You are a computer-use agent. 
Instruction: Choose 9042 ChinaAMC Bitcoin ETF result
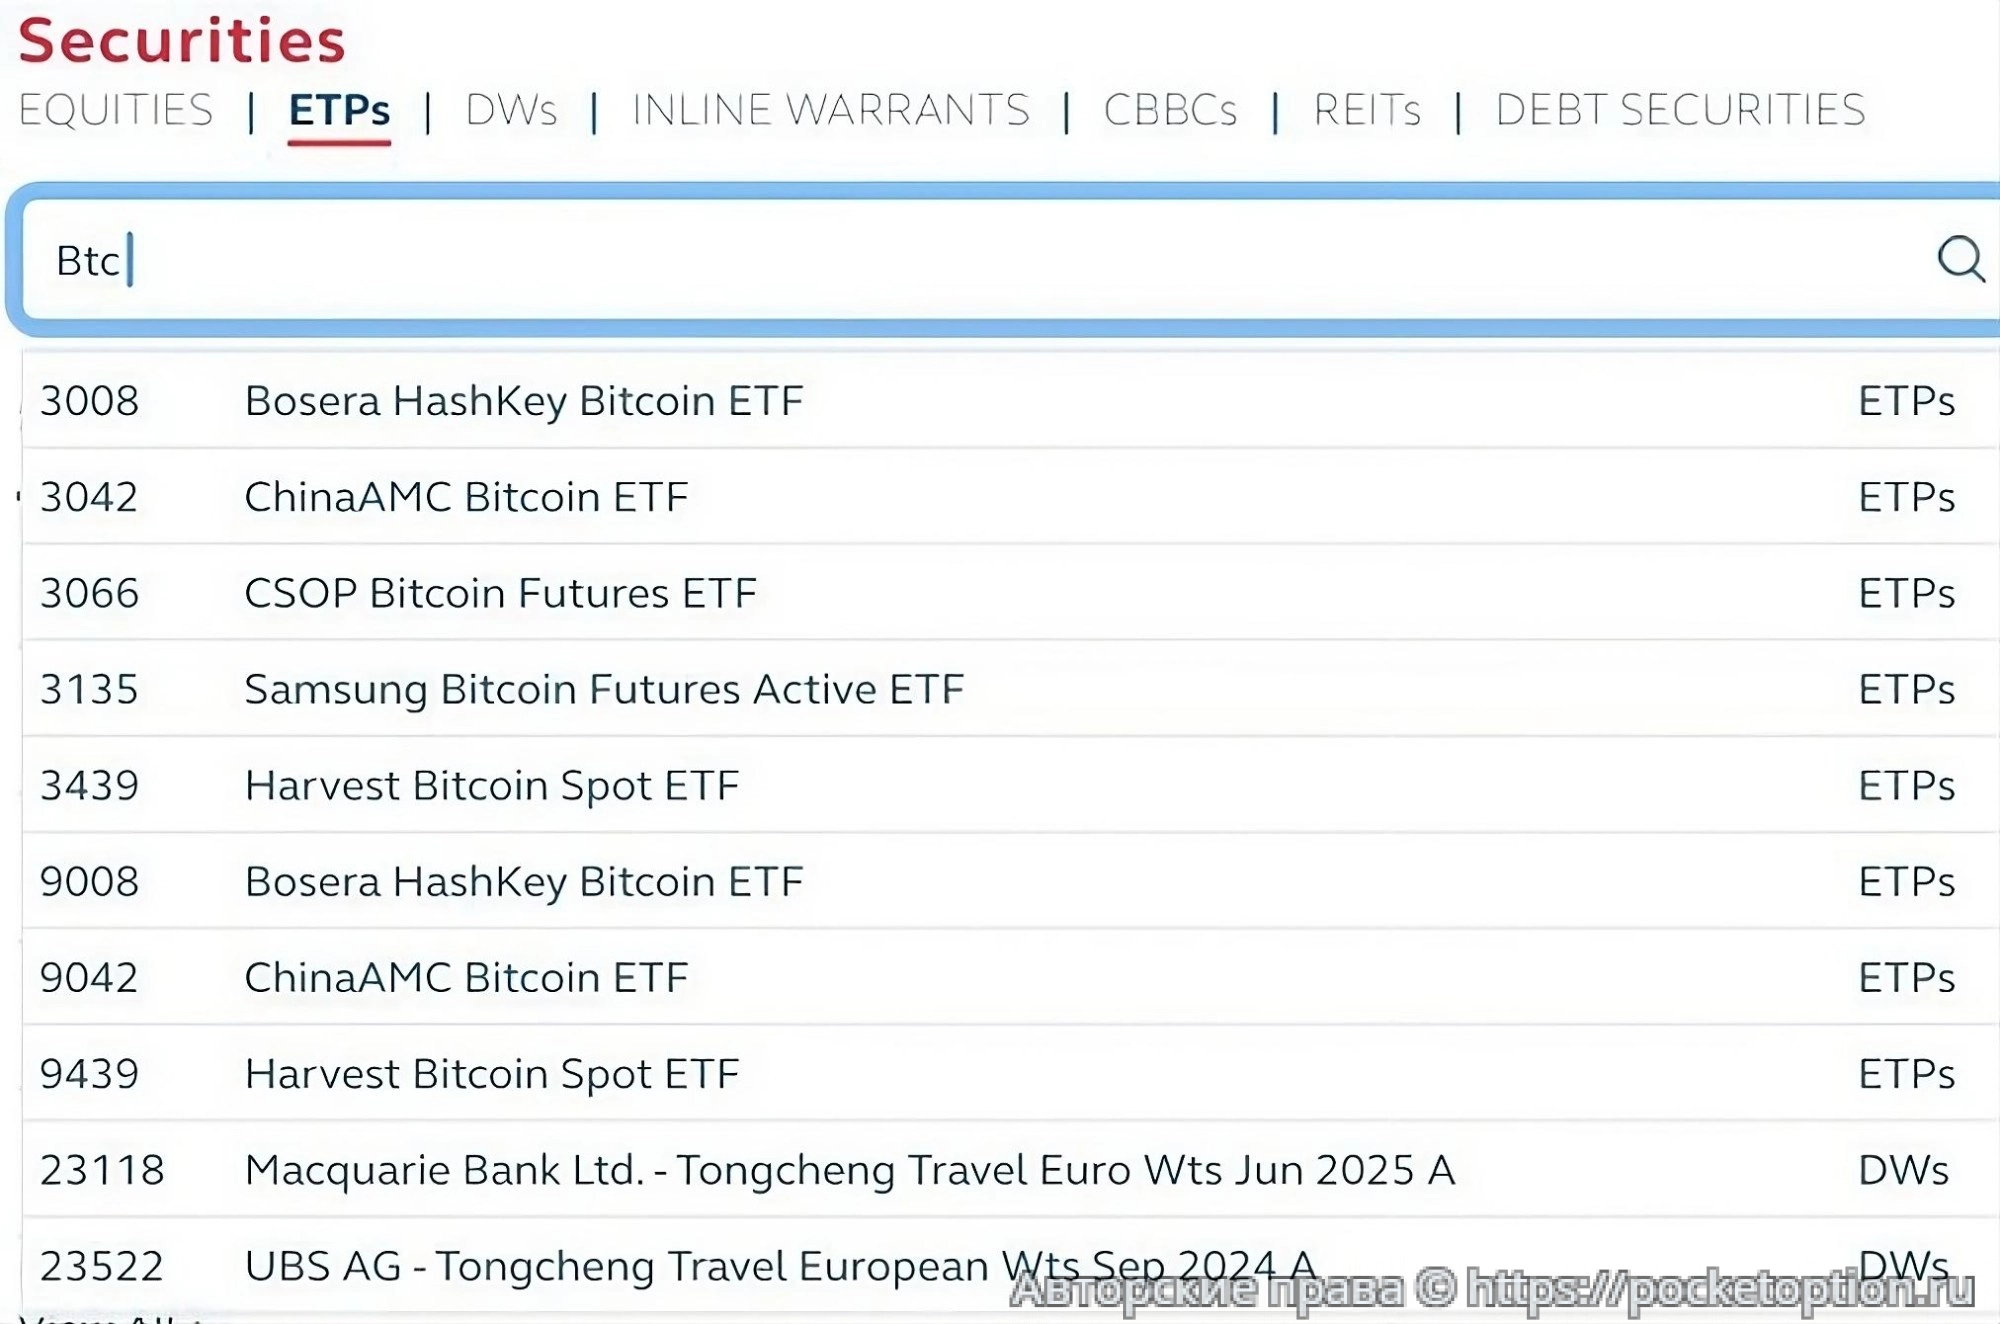click(466, 977)
